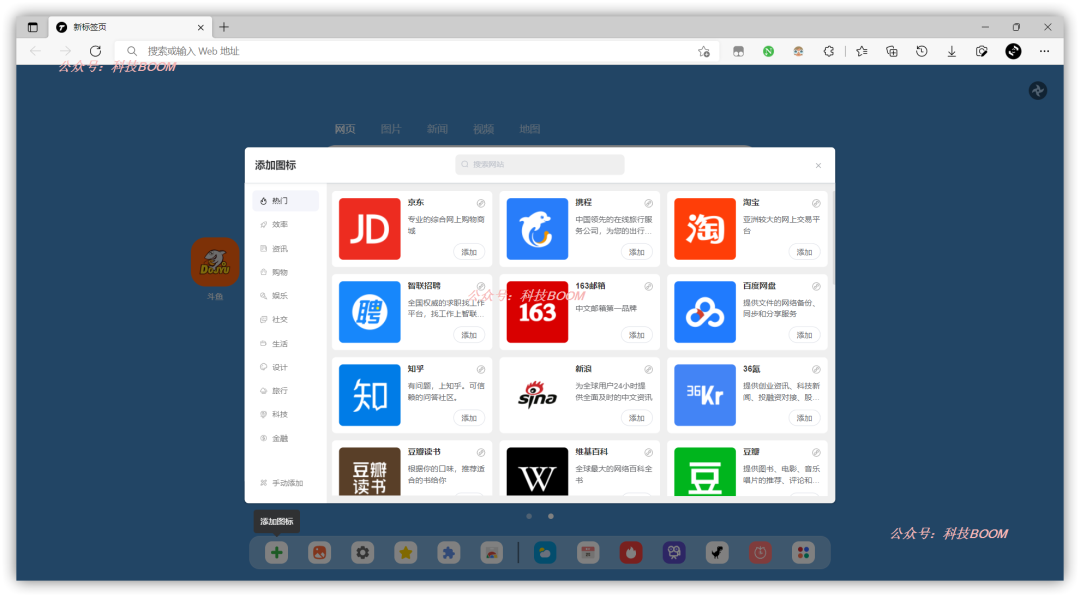Click 添加 button on the 36氪 card
Screen dimensions: 1080x597
[804, 418]
